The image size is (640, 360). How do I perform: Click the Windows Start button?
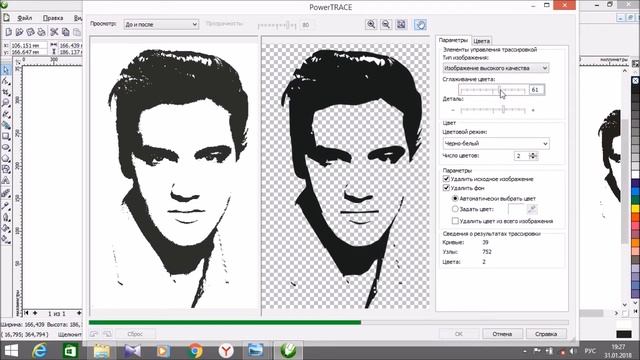(x=11, y=351)
